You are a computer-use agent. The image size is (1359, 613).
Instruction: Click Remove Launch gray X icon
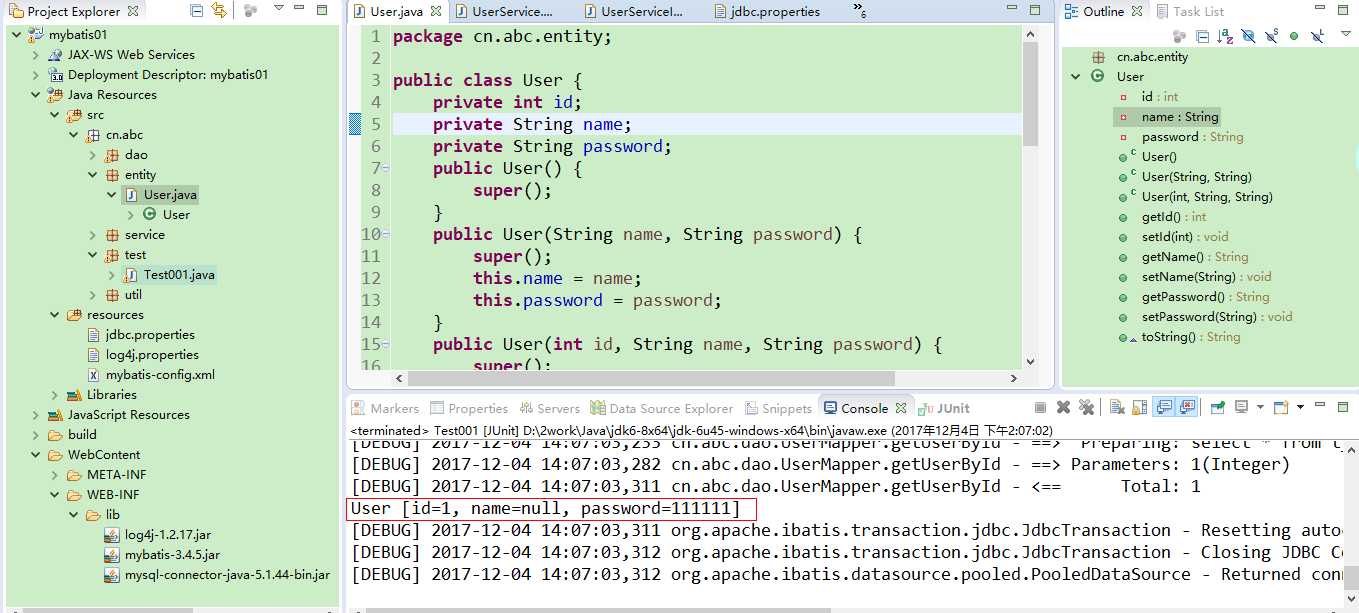[1063, 407]
